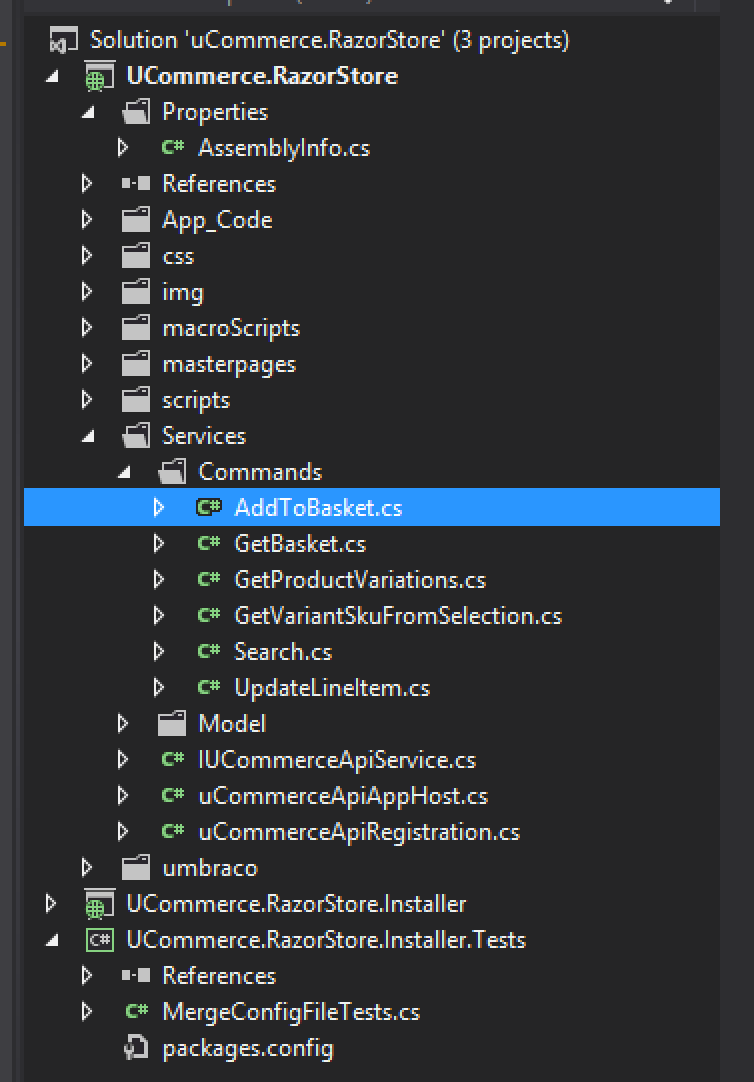754x1082 pixels.
Task: Collapse the Commands folder
Action: pyautogui.click(x=124, y=473)
